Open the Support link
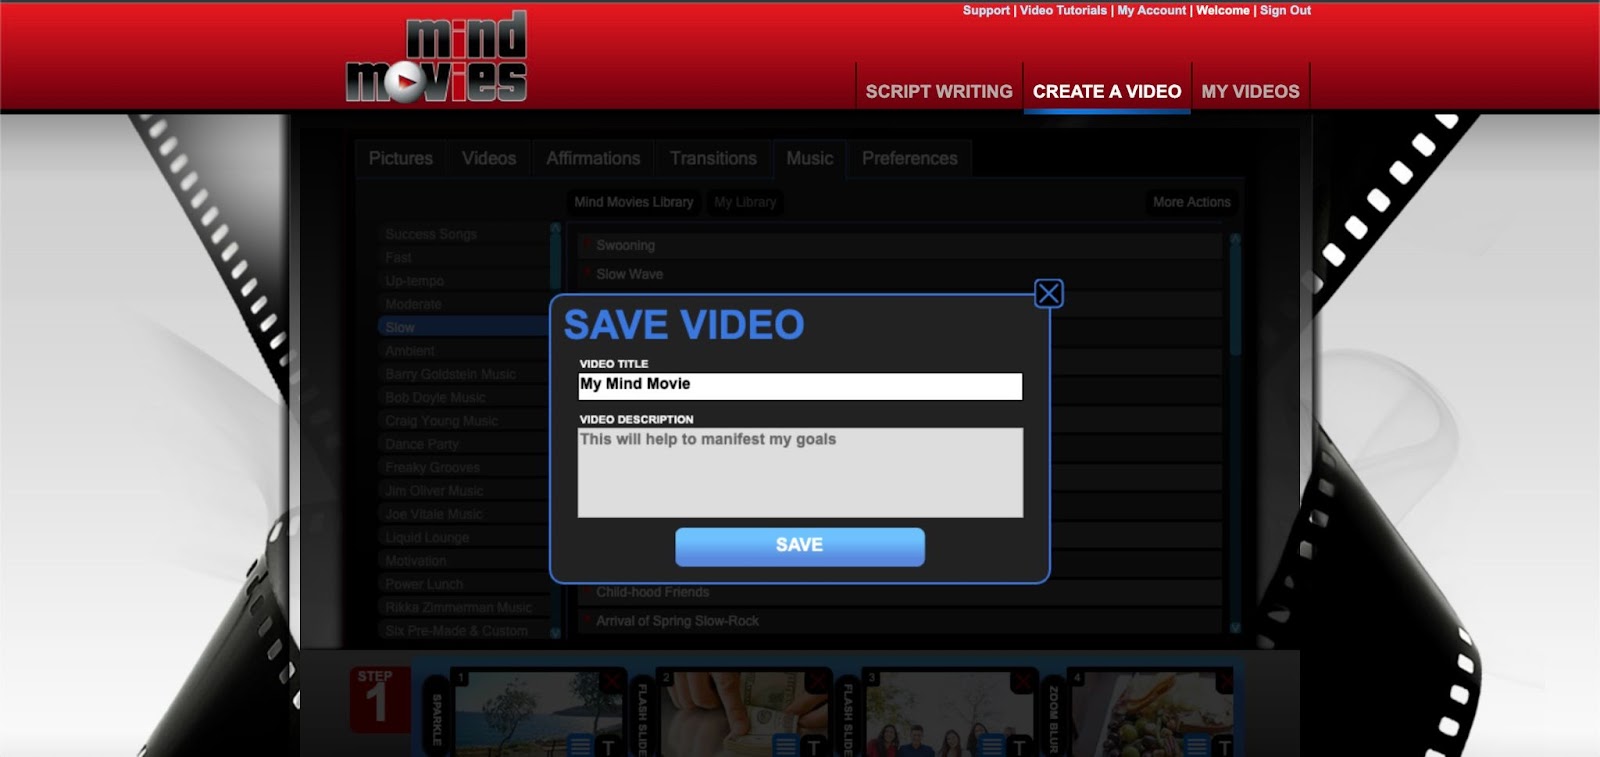The width and height of the screenshot is (1600, 757). (x=986, y=10)
